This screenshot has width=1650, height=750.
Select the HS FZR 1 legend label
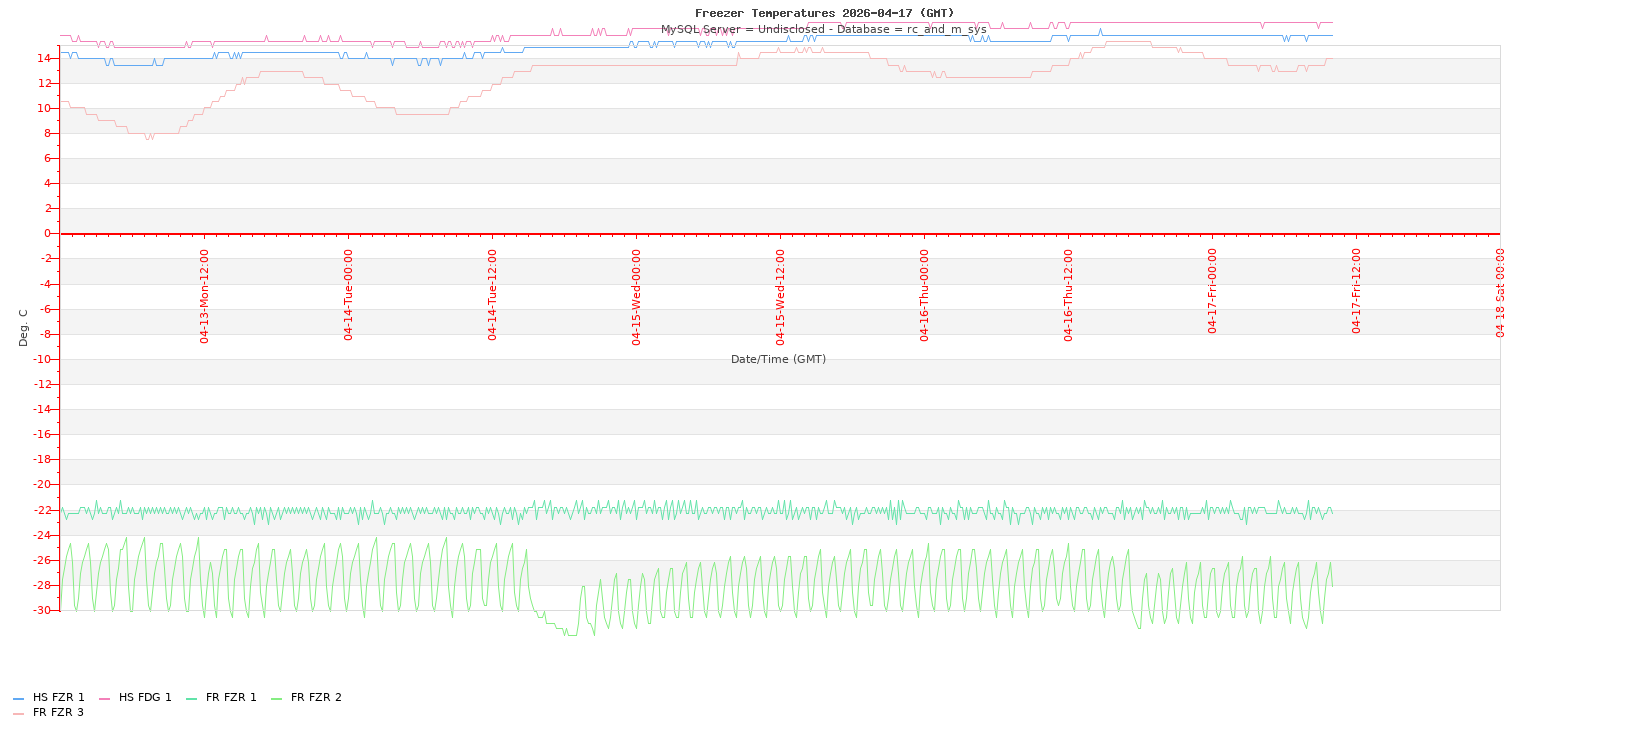(x=58, y=698)
